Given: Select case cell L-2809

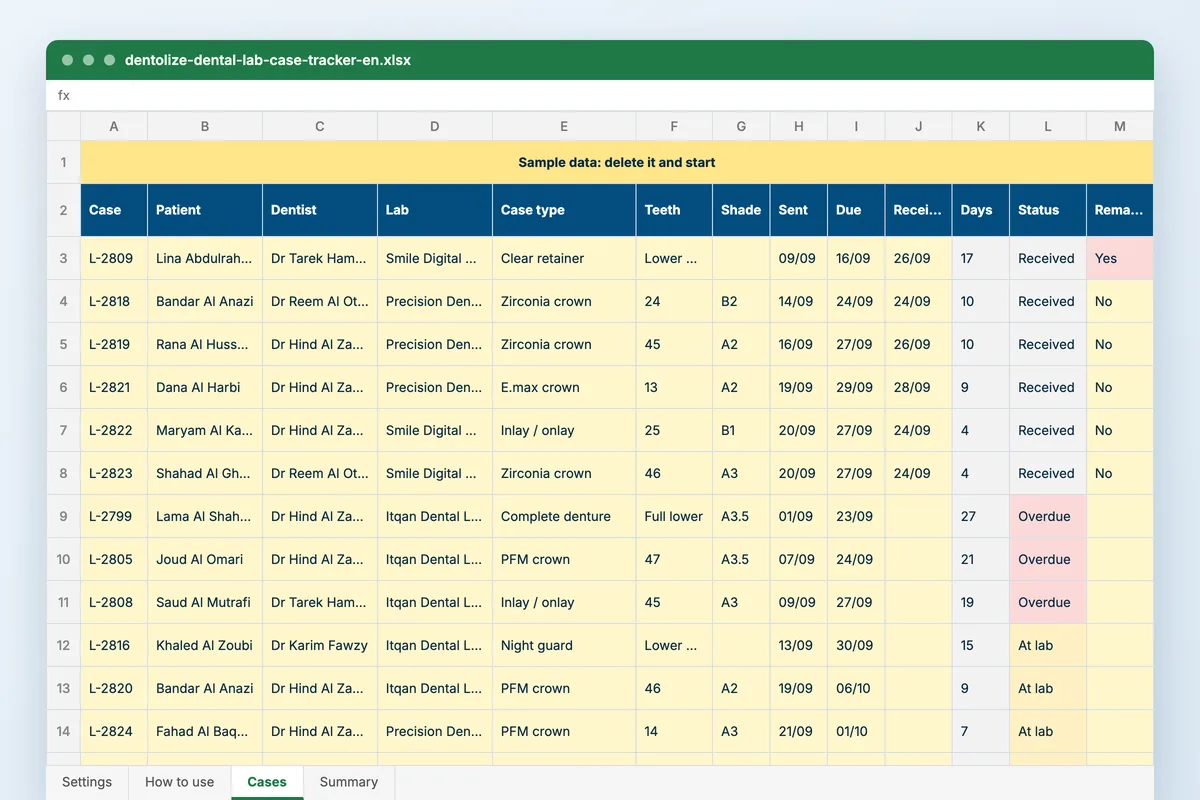Looking at the screenshot, I should (114, 258).
